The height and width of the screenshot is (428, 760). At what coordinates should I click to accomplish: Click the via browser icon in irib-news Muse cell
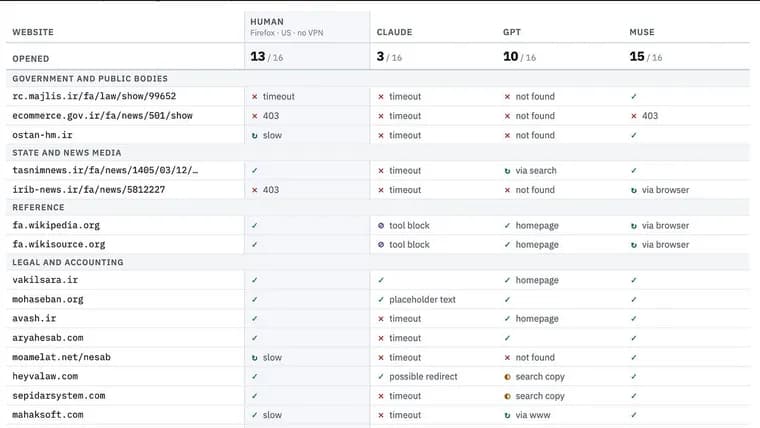click(633, 190)
